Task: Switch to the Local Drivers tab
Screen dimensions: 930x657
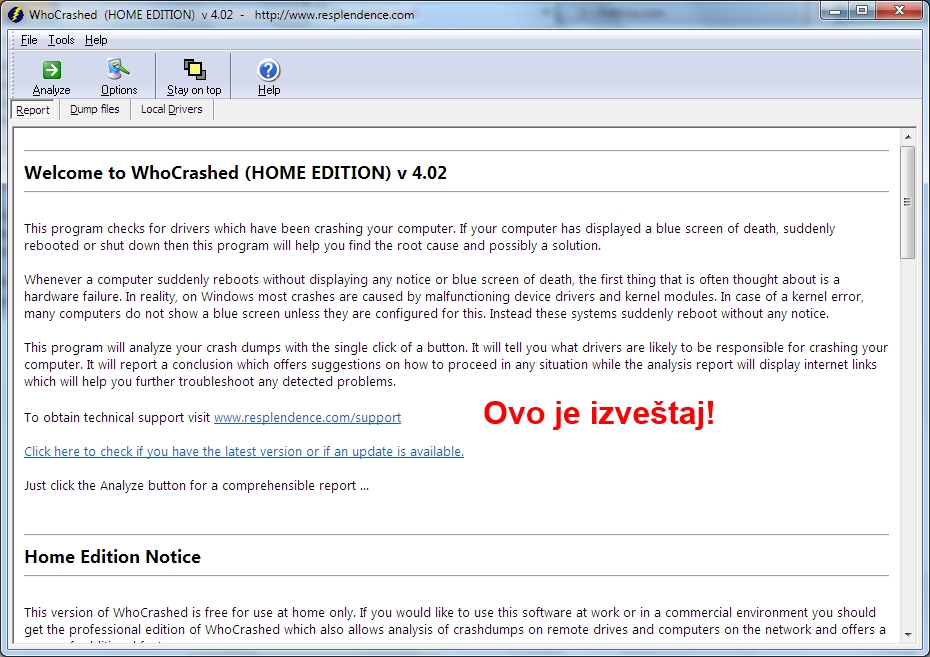Action: click(171, 109)
